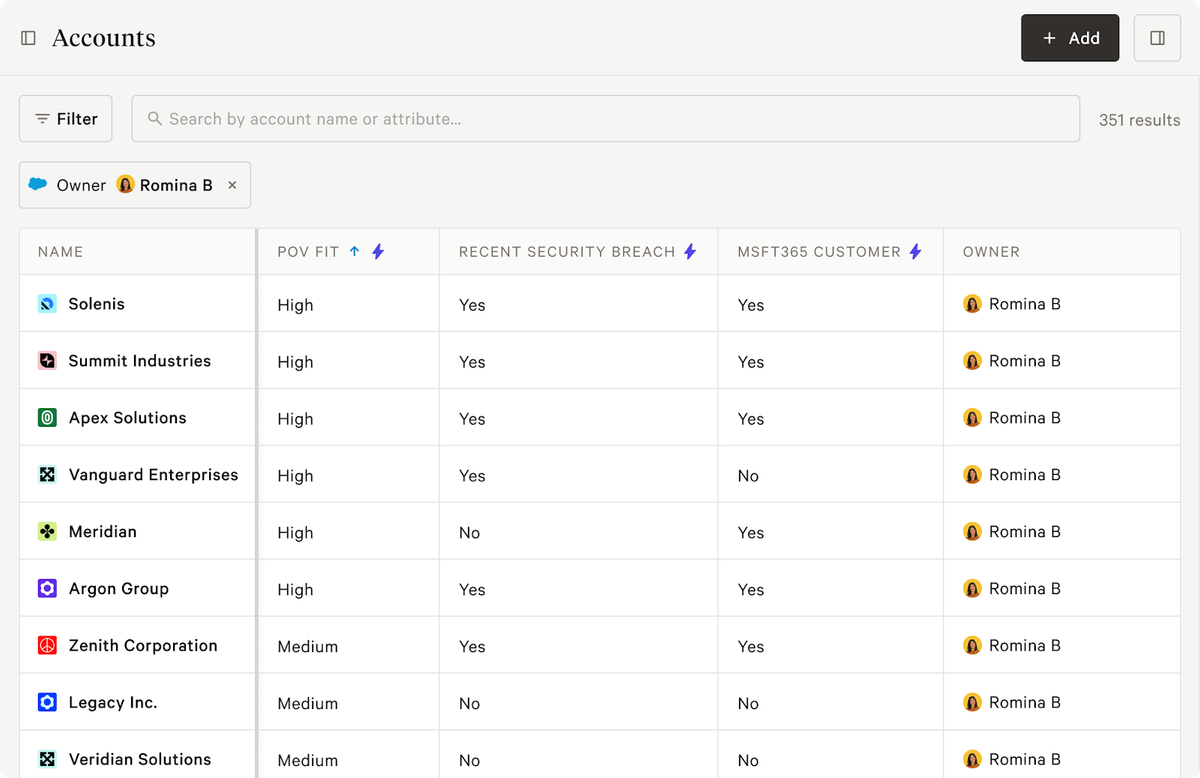Open the Filter menu
The image size is (1200, 778).
66,119
